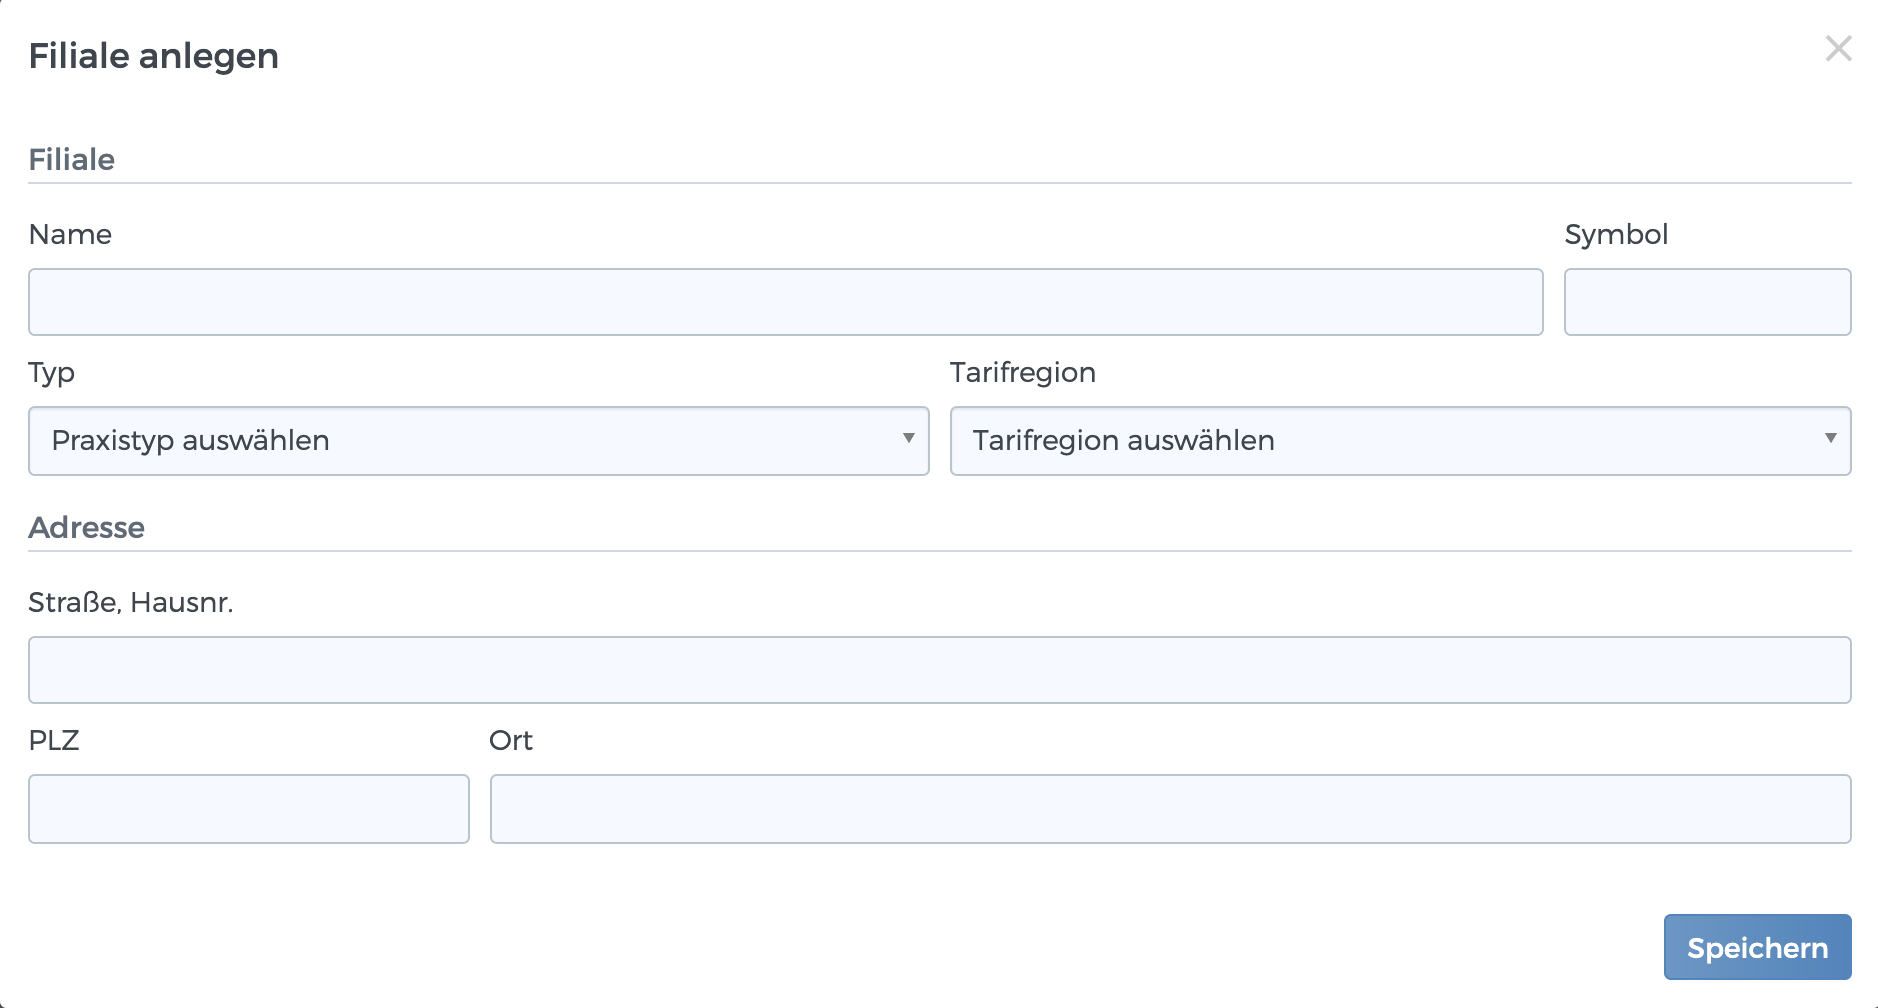Click the Adresse section heading
This screenshot has height=1008, width=1878.
click(x=87, y=528)
